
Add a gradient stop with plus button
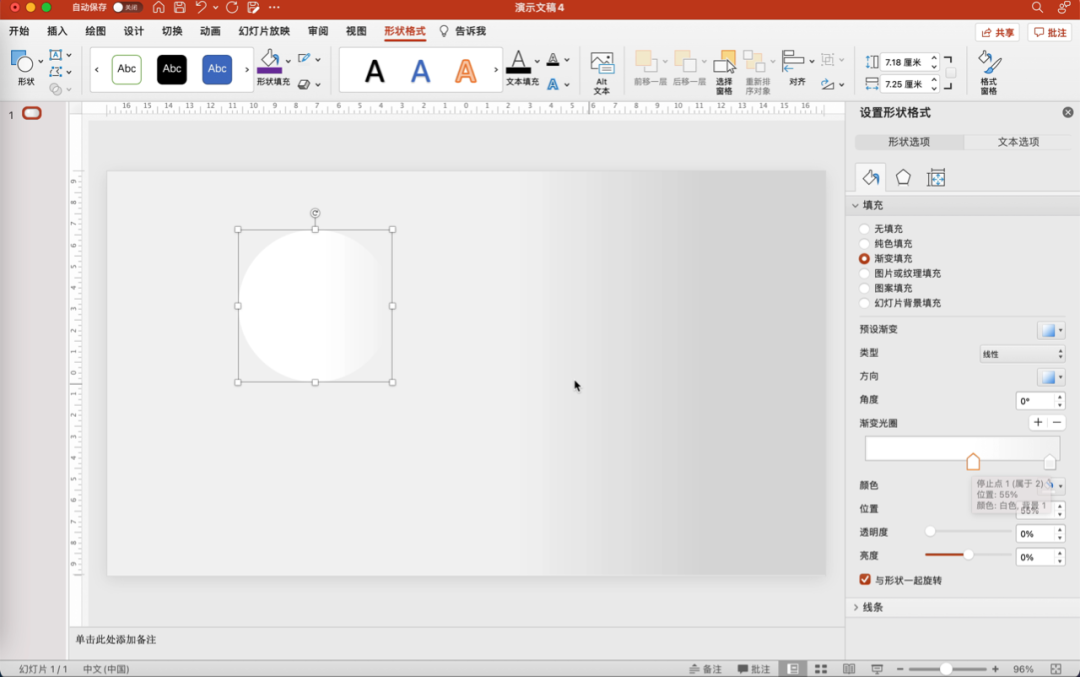(1037, 422)
